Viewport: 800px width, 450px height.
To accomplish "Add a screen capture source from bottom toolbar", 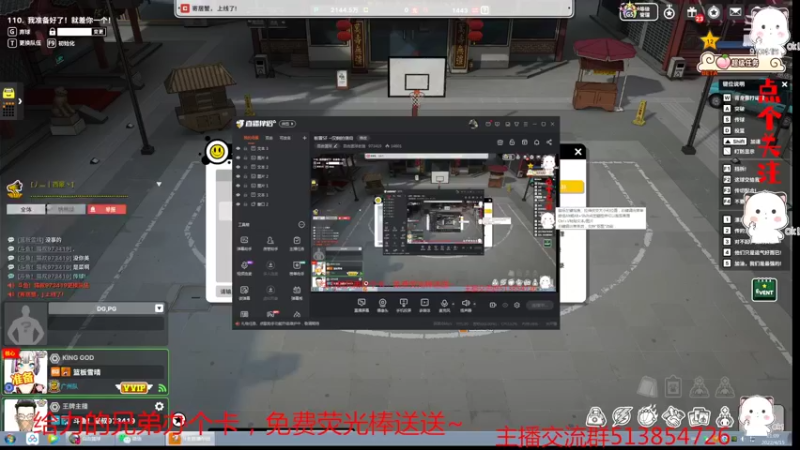I will pyautogui.click(x=361, y=305).
